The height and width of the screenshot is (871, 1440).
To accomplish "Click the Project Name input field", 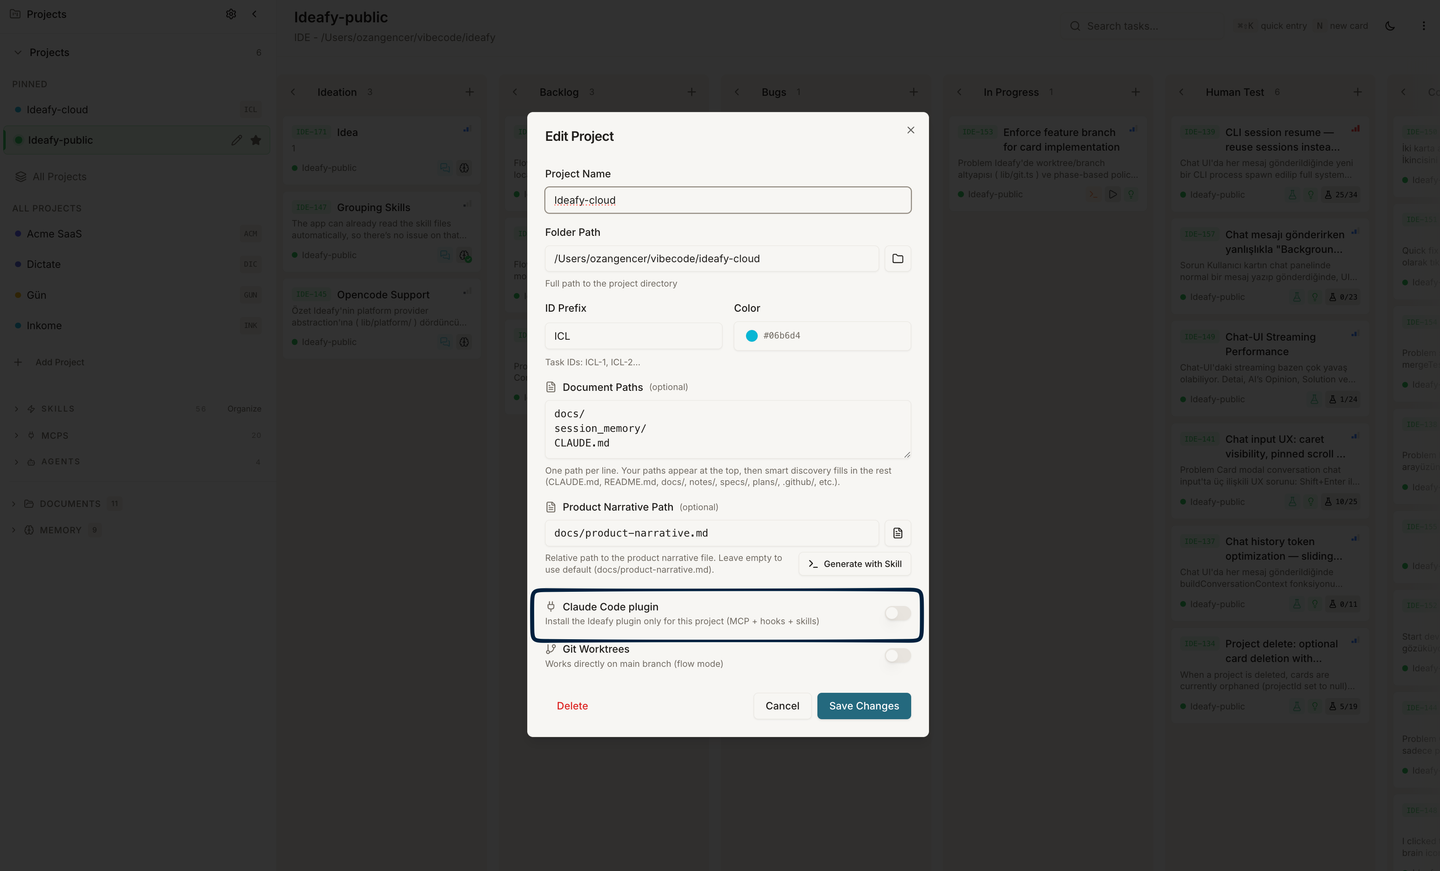I will [x=728, y=200].
